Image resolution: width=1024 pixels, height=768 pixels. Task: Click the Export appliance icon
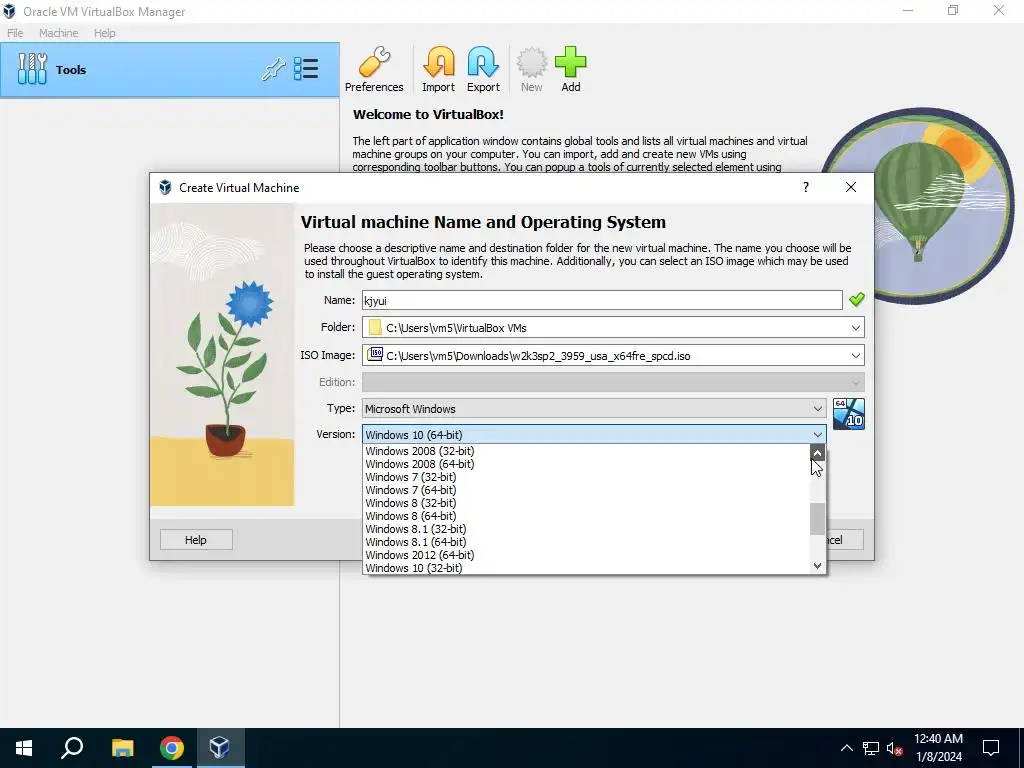tap(483, 70)
